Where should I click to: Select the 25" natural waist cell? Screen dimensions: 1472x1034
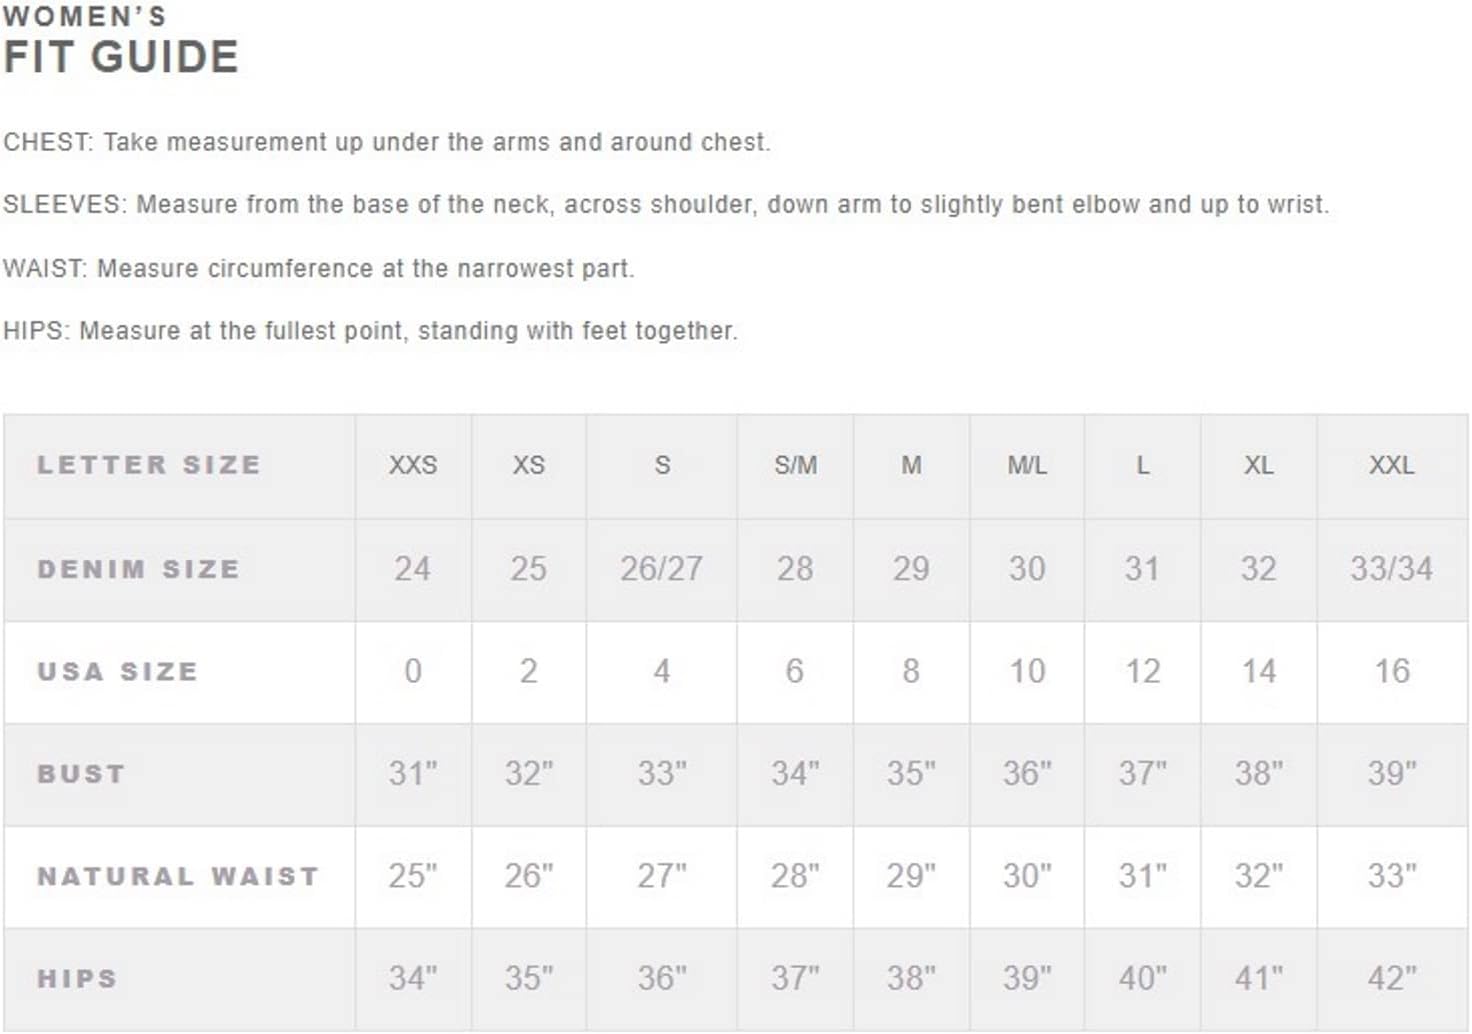[413, 876]
